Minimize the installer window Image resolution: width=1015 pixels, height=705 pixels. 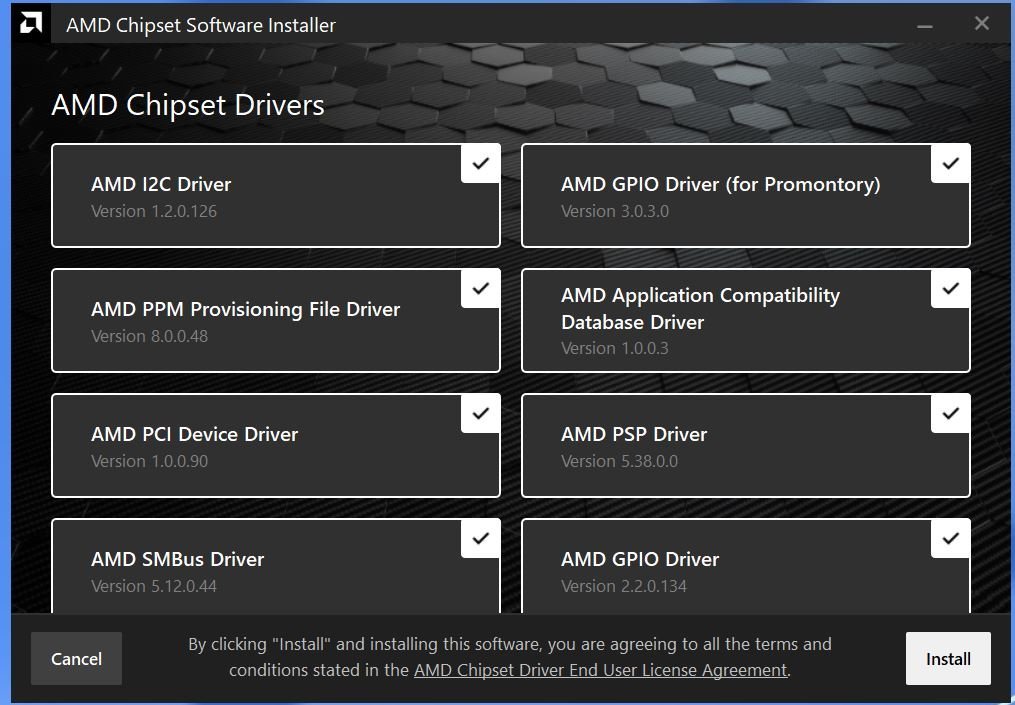[925, 25]
